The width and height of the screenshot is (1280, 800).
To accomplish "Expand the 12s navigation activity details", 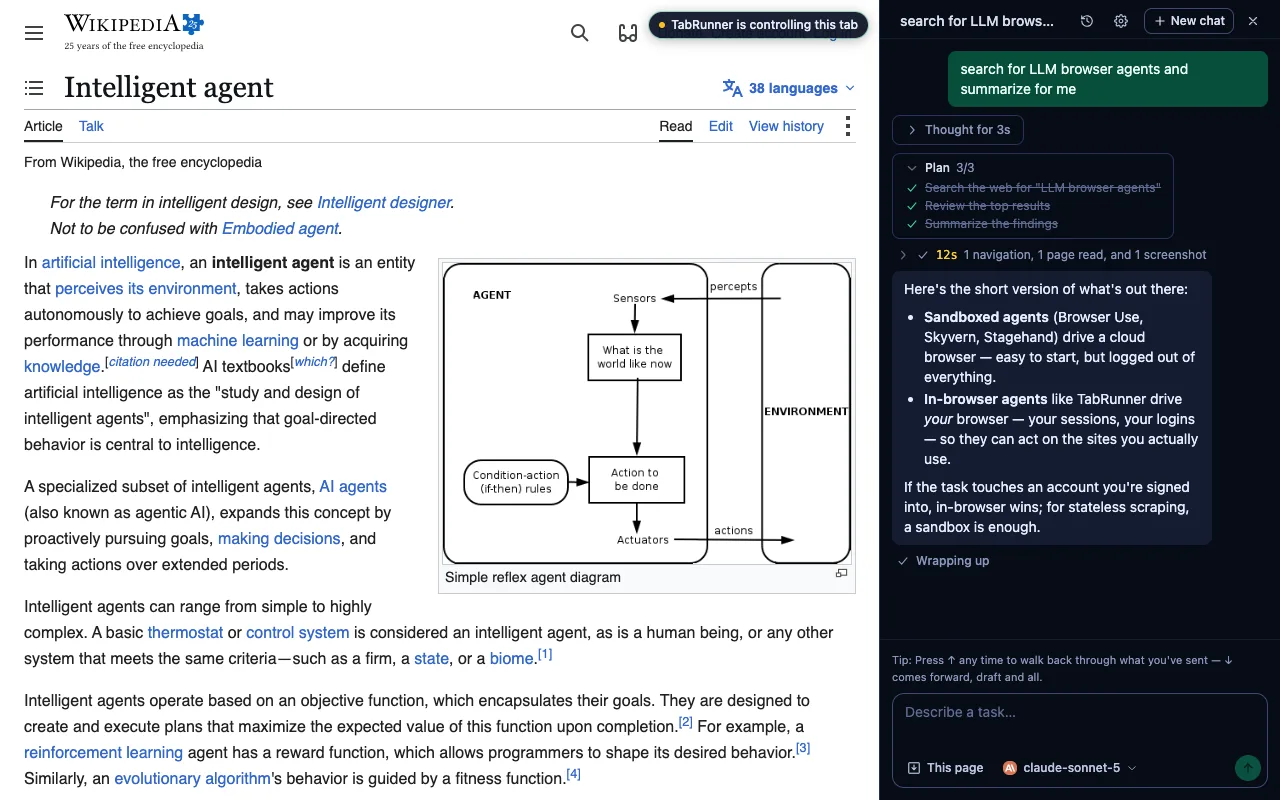I will tap(1053, 255).
